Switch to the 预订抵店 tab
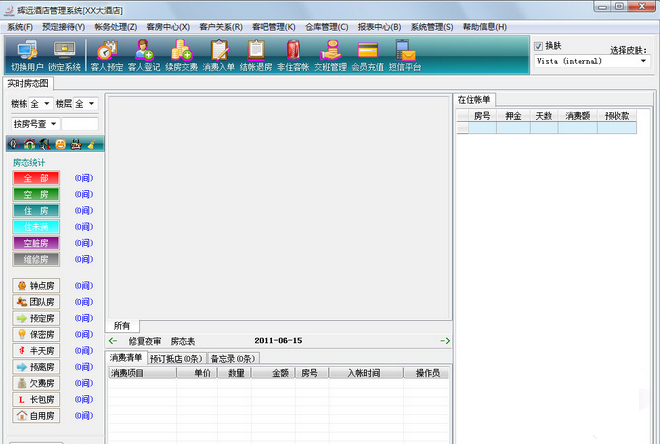Image resolution: width=660 pixels, height=444 pixels. click(x=177, y=358)
